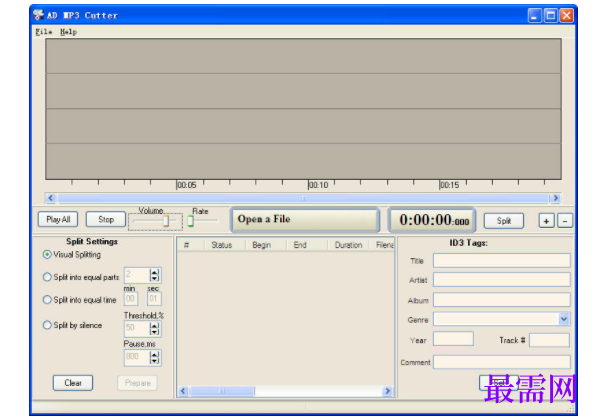This screenshot has height=420, width=596.
Task: Click the Play All button
Action: 58,219
